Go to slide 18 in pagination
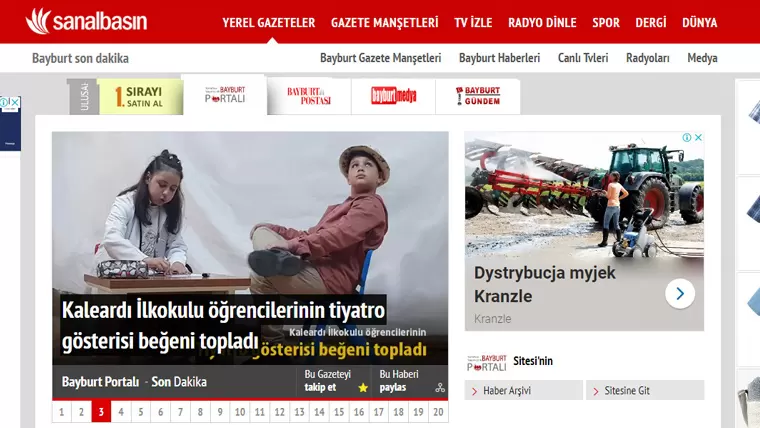 click(x=399, y=412)
